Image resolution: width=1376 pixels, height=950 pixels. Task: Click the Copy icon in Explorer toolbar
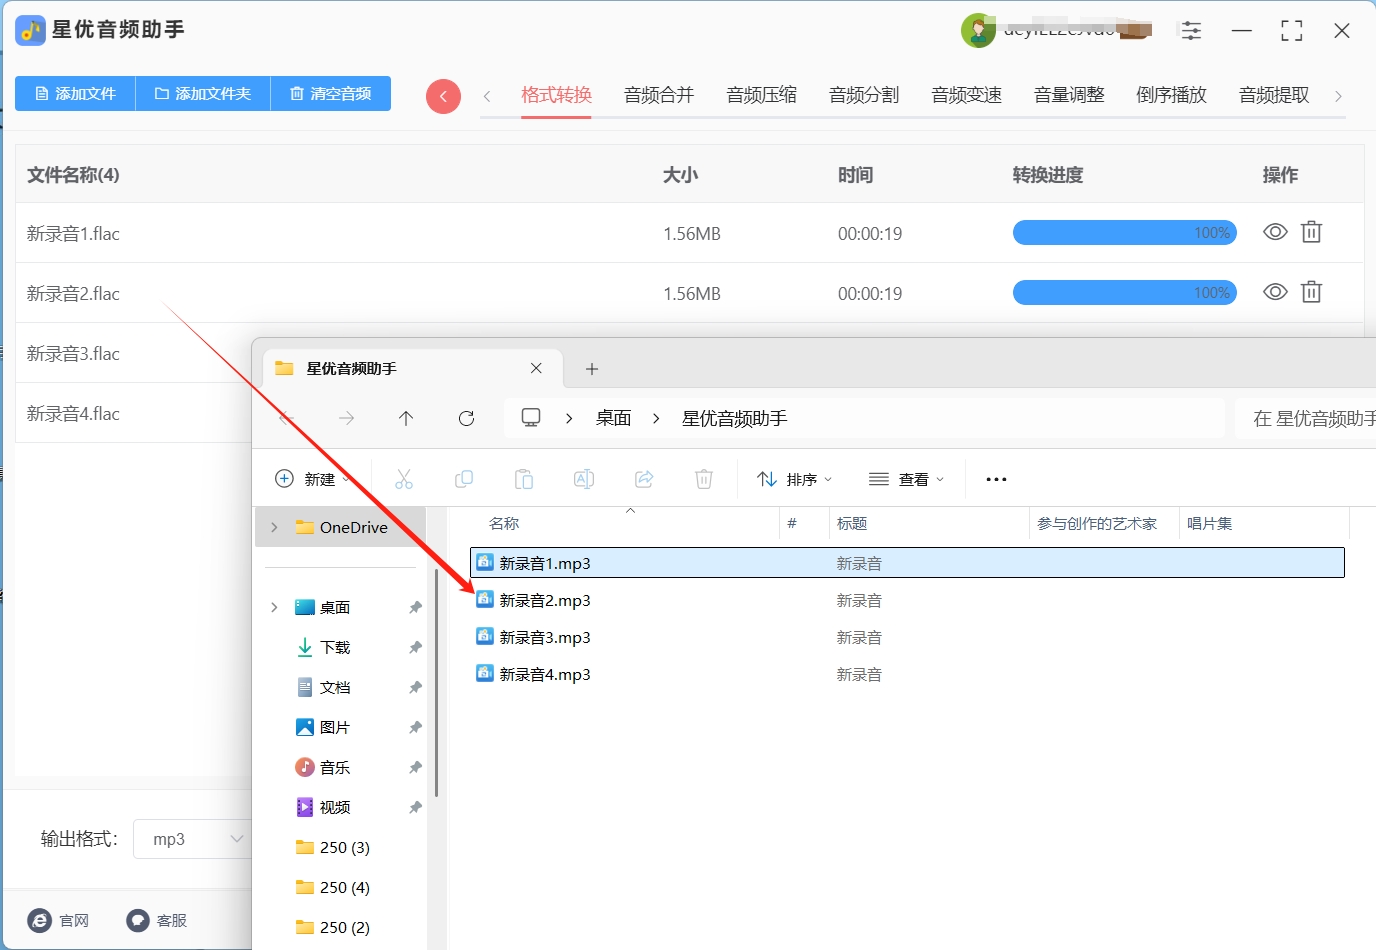pyautogui.click(x=464, y=479)
